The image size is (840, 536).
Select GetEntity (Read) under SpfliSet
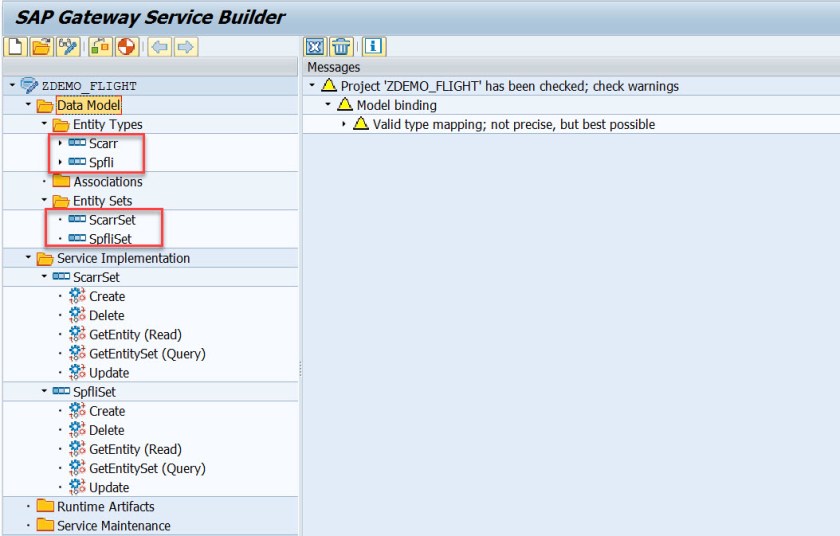[136, 449]
